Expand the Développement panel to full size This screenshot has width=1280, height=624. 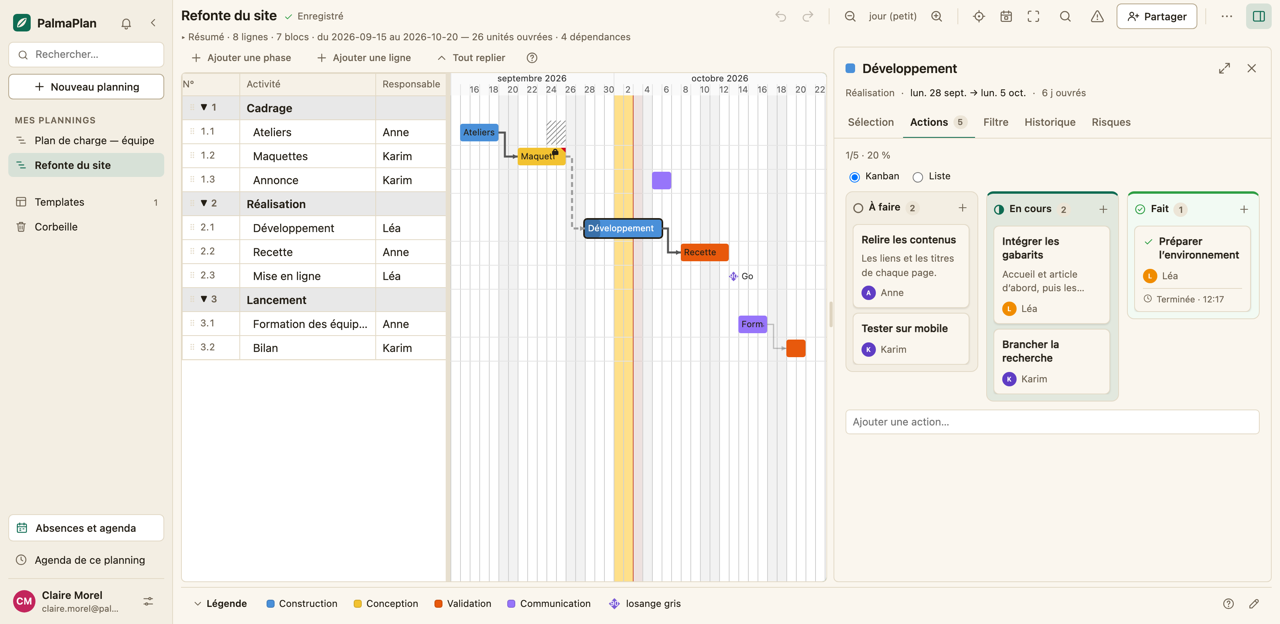(1224, 68)
